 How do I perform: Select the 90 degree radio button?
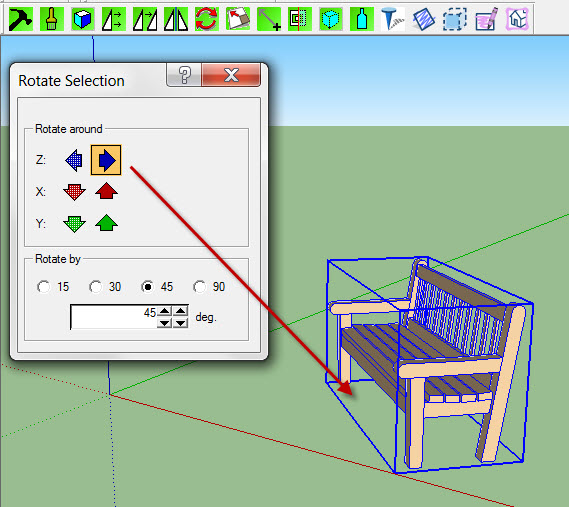click(200, 287)
